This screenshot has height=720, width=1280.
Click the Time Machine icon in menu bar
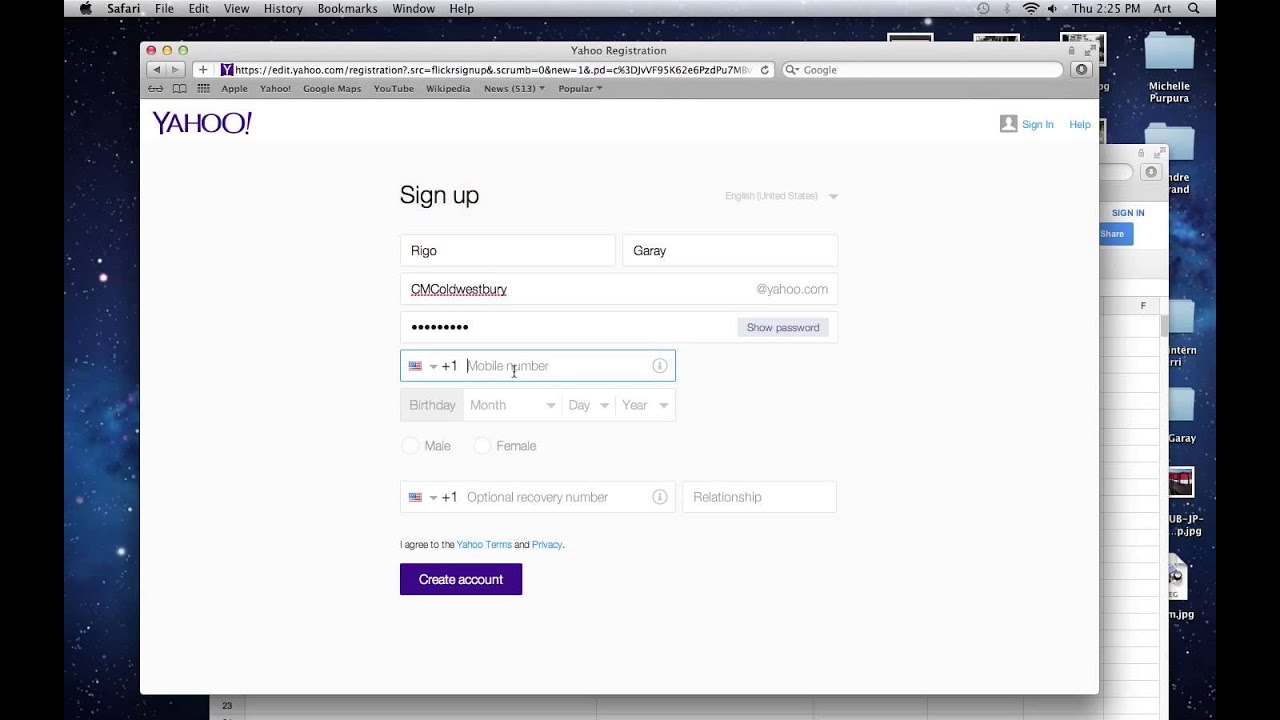(983, 9)
